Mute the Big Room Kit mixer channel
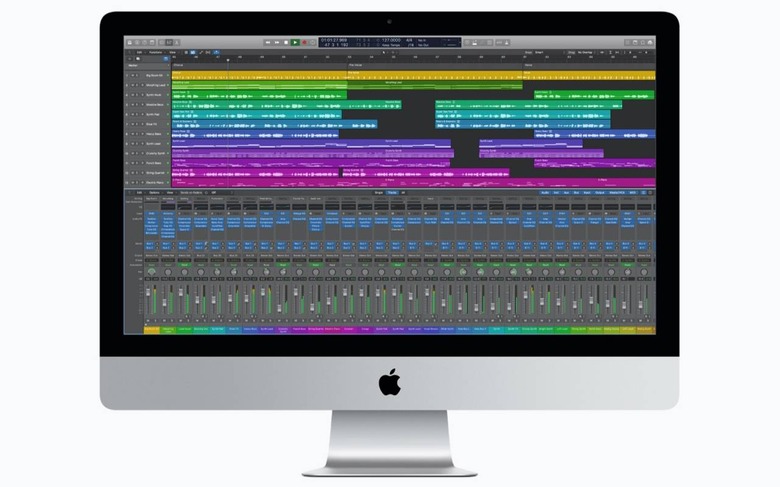Viewport: 780px width, 487px height. [x=148, y=321]
